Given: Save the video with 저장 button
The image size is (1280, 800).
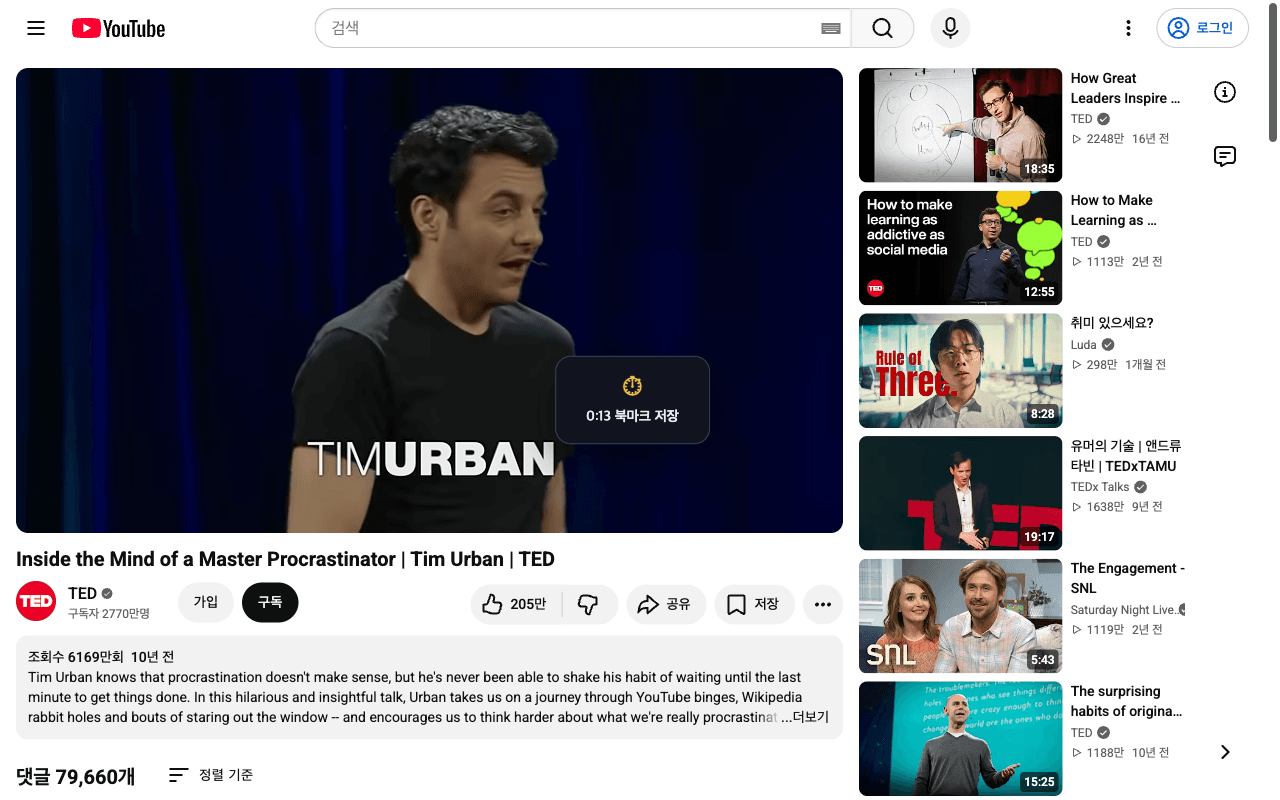Looking at the screenshot, I should 754,604.
